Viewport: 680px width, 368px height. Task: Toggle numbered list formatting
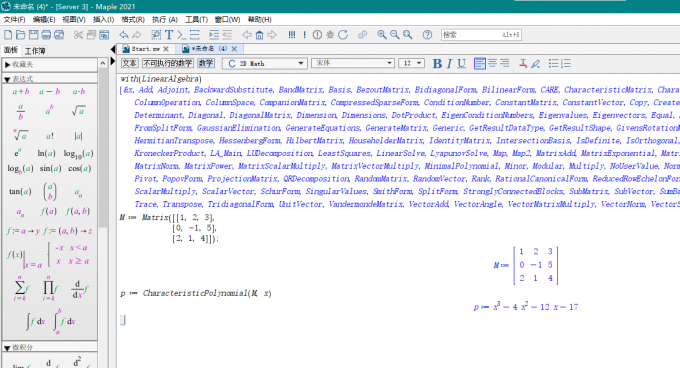click(566, 64)
